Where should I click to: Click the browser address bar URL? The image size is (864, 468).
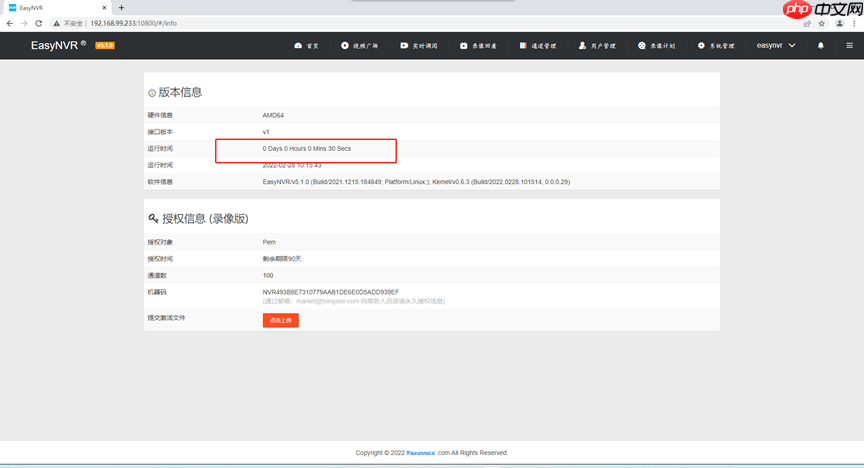pos(134,23)
